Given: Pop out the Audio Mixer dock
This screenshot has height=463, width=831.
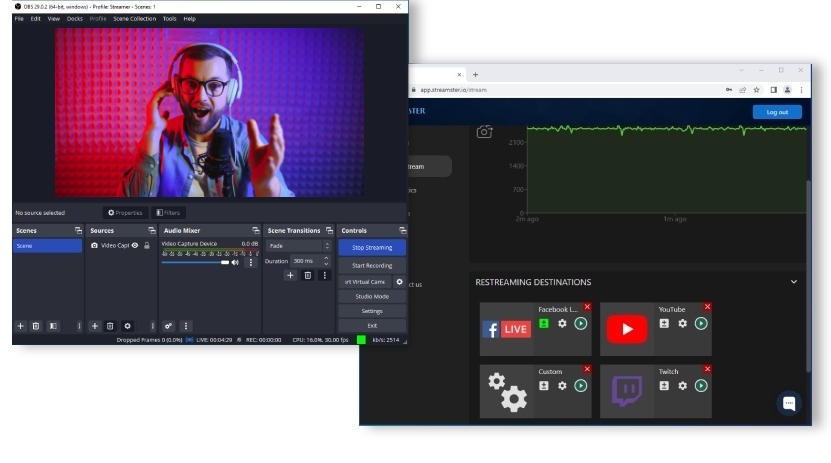Looking at the screenshot, I should 256,230.
